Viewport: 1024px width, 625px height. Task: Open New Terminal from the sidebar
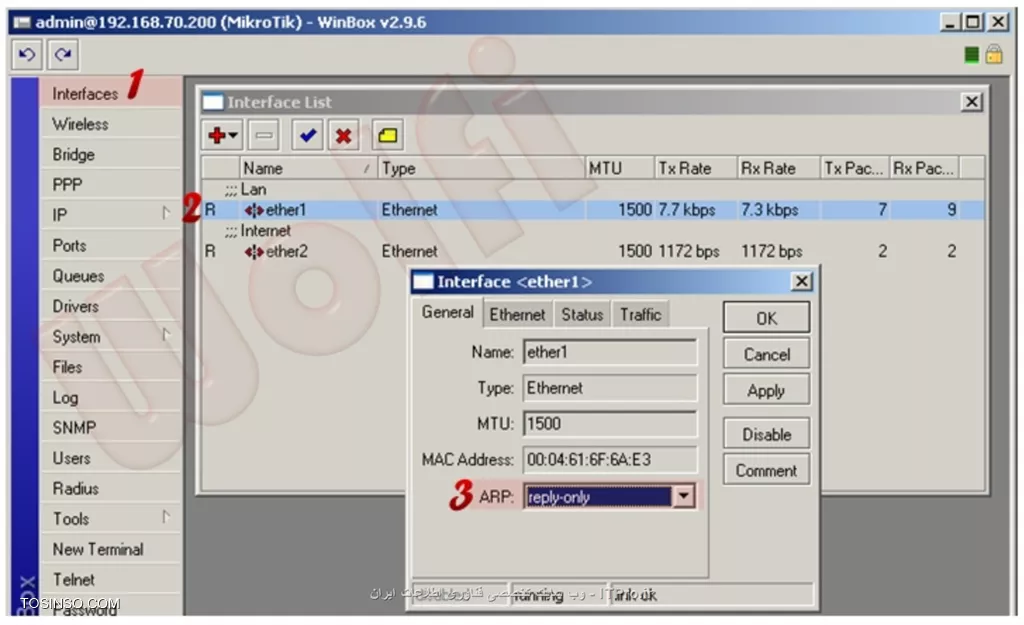point(111,549)
